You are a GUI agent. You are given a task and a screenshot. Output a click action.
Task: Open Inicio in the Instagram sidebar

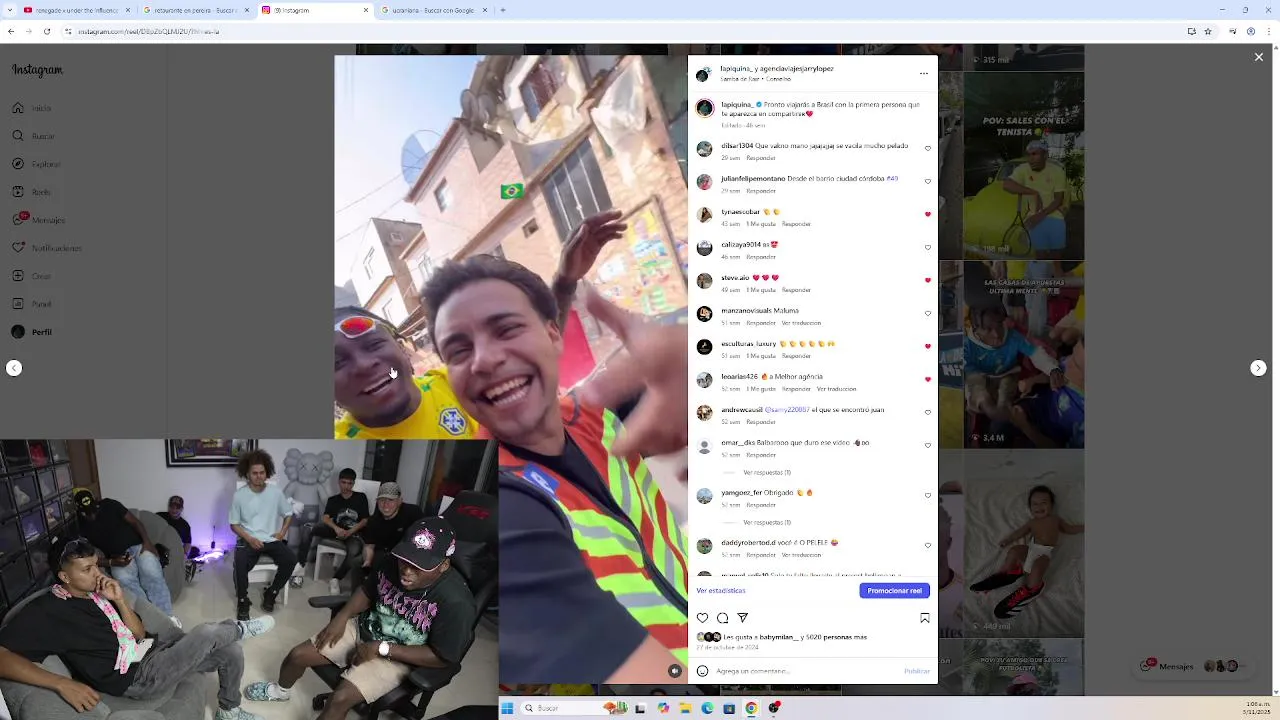coord(32,108)
